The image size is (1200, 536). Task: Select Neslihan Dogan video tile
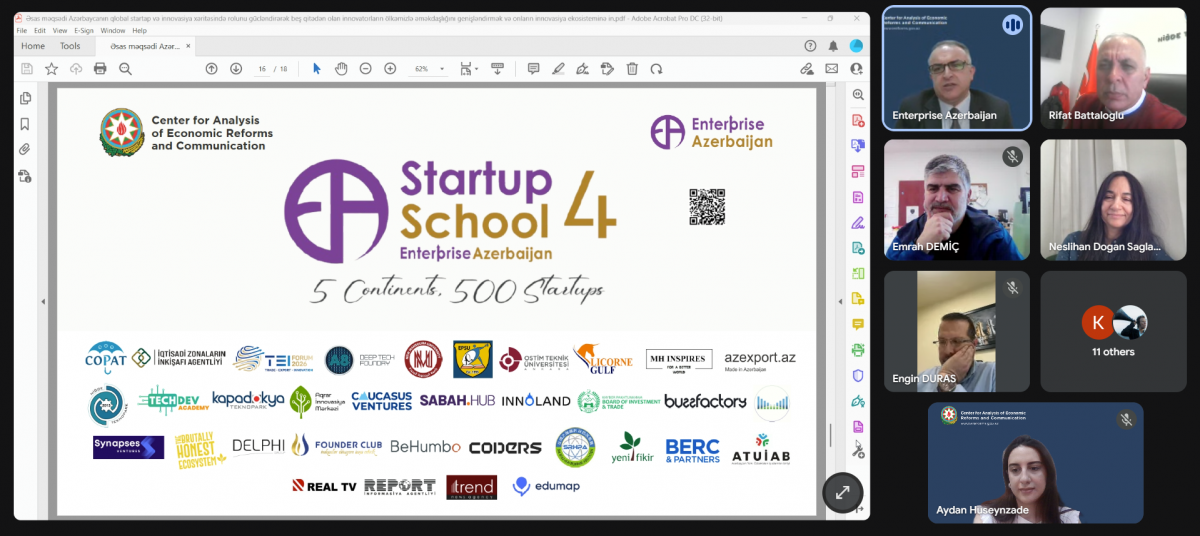[1113, 200]
